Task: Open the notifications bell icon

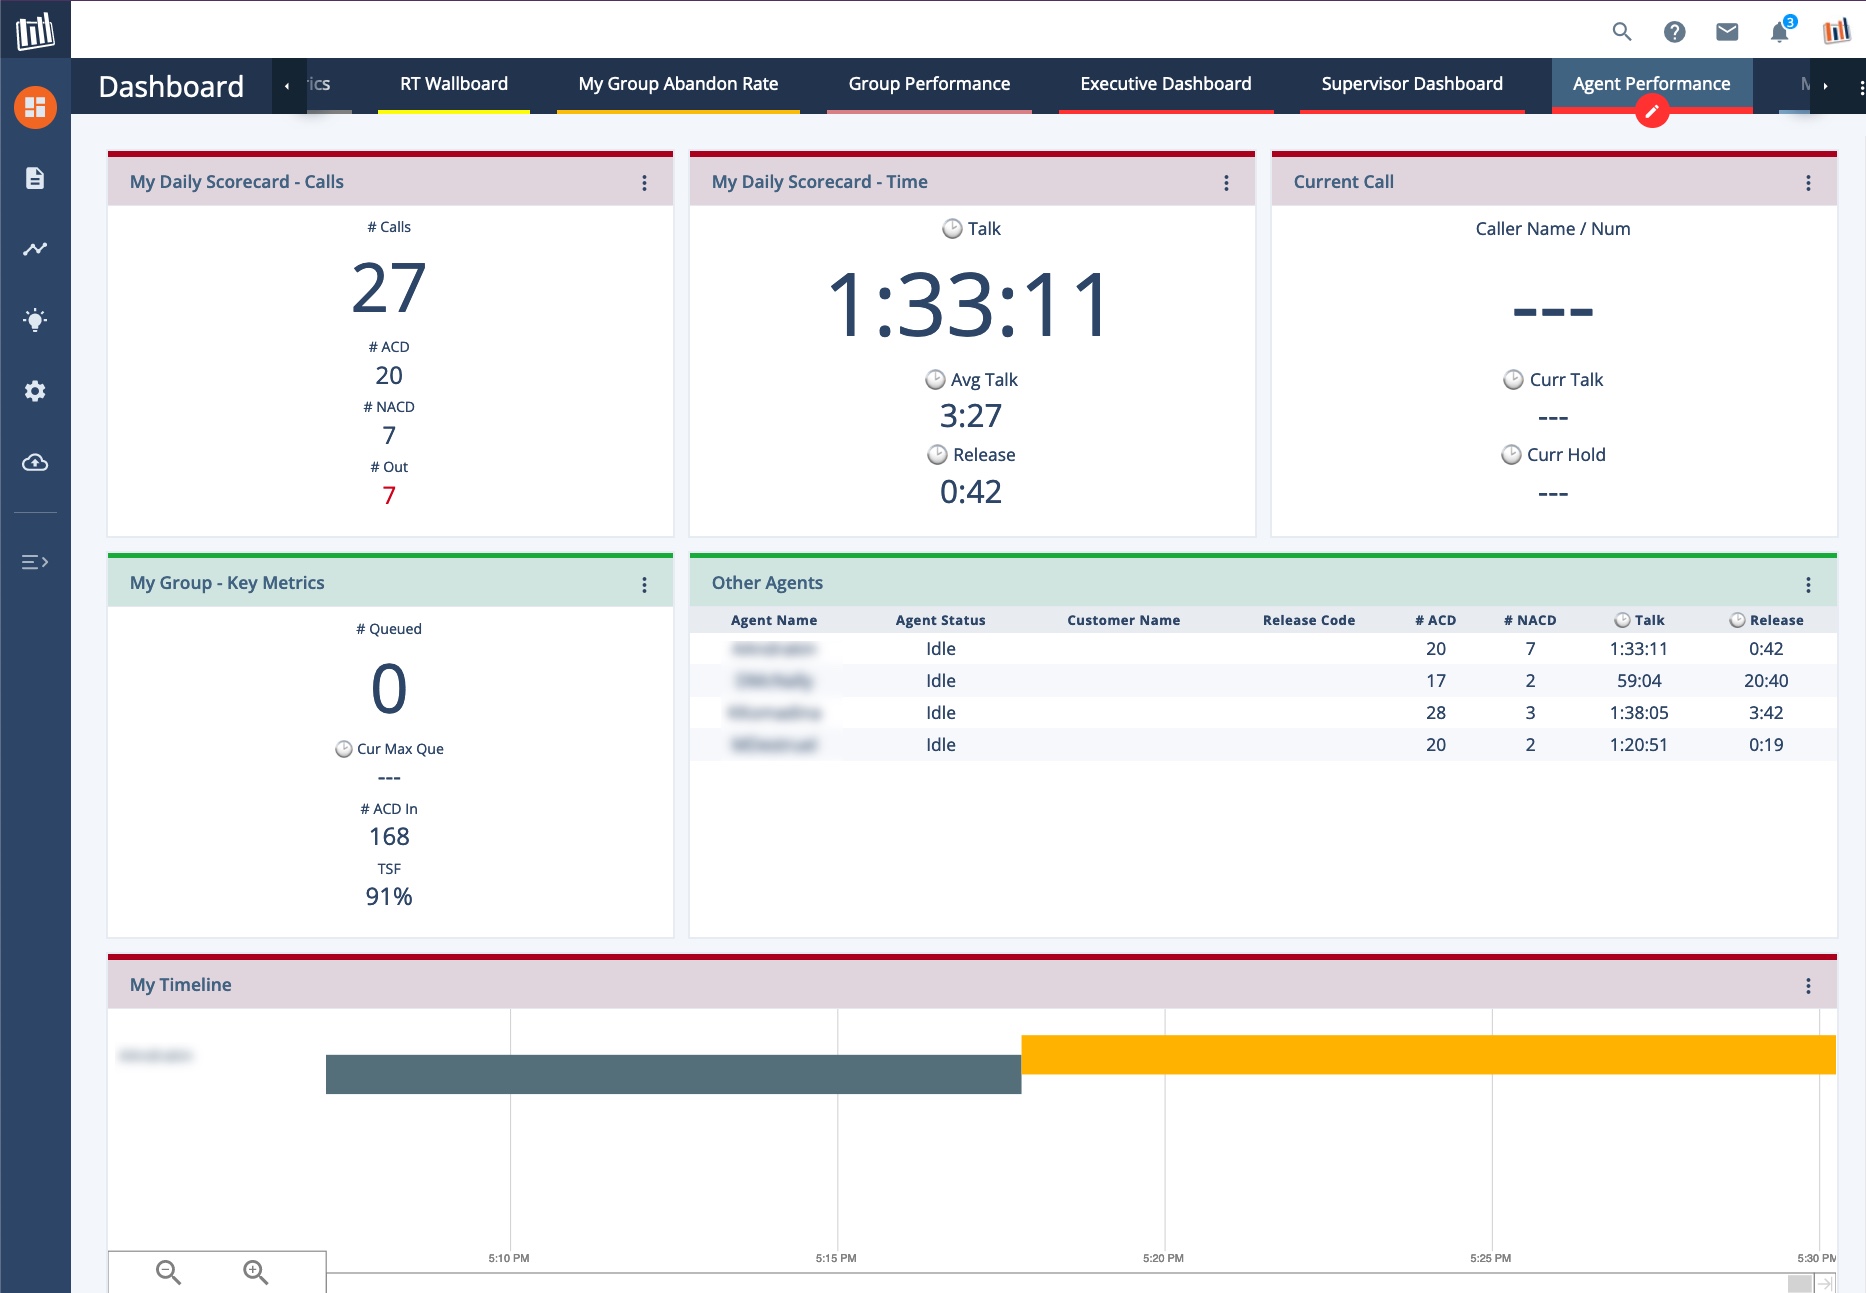Action: click(1780, 32)
